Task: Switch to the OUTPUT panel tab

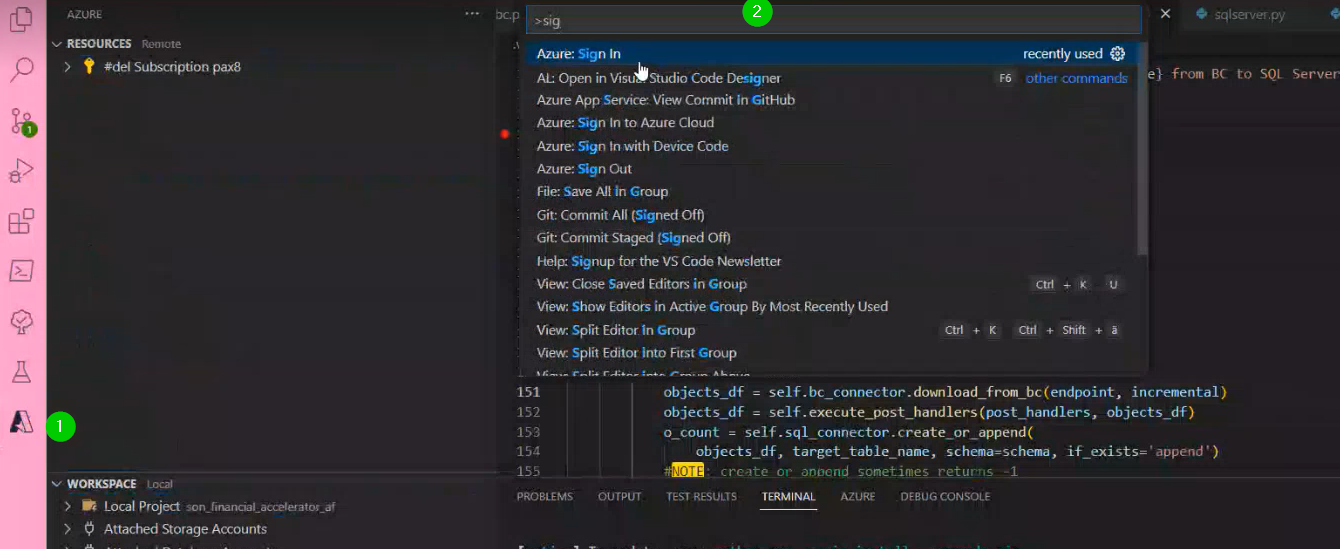Action: click(x=620, y=497)
